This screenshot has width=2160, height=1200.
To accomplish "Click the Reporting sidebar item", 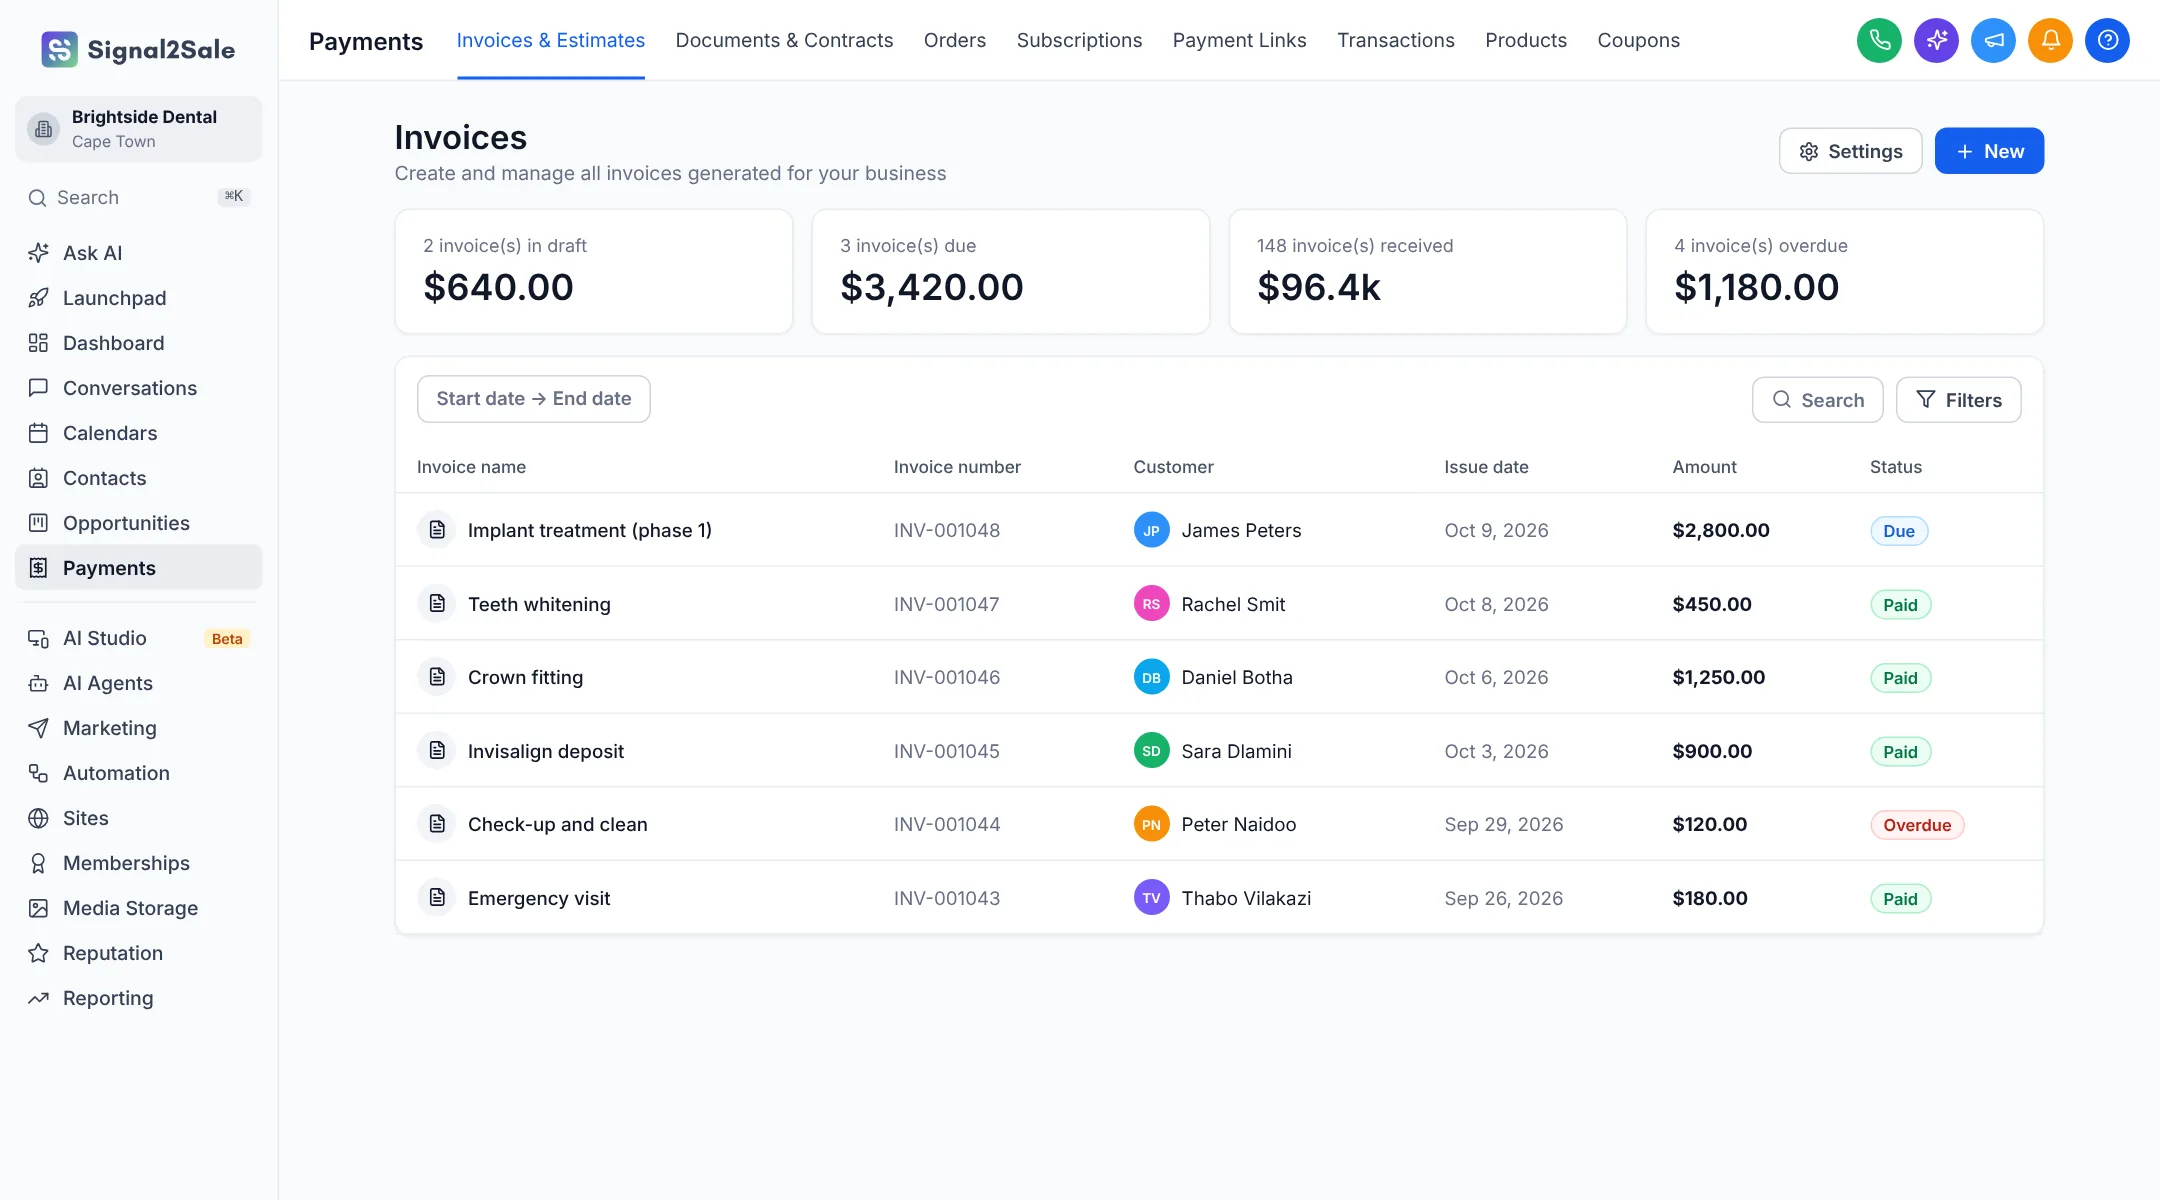I will point(139,998).
